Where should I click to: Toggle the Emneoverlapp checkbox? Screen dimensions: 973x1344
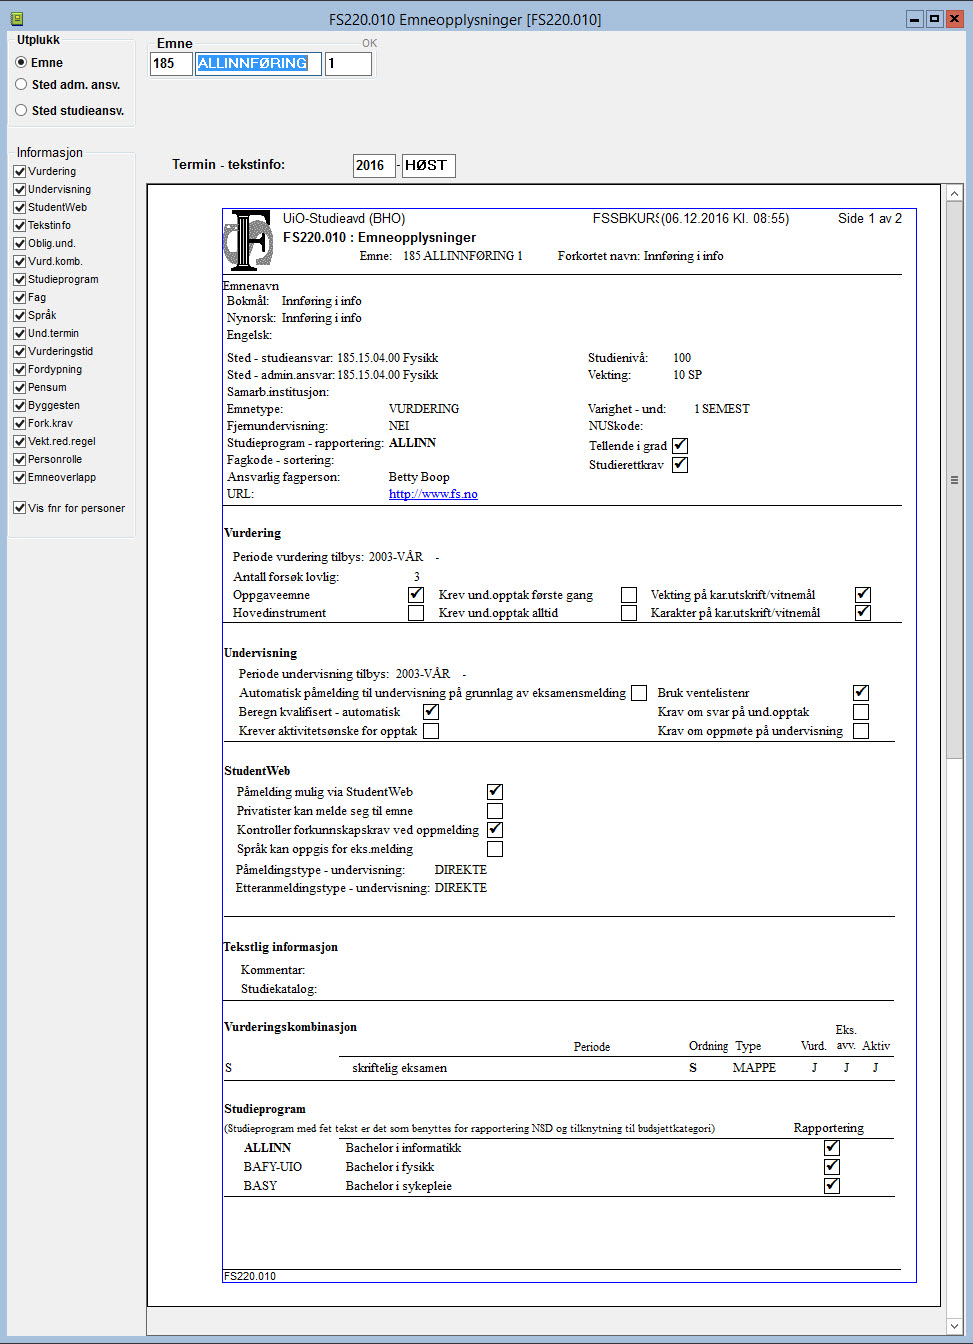pyautogui.click(x=19, y=477)
